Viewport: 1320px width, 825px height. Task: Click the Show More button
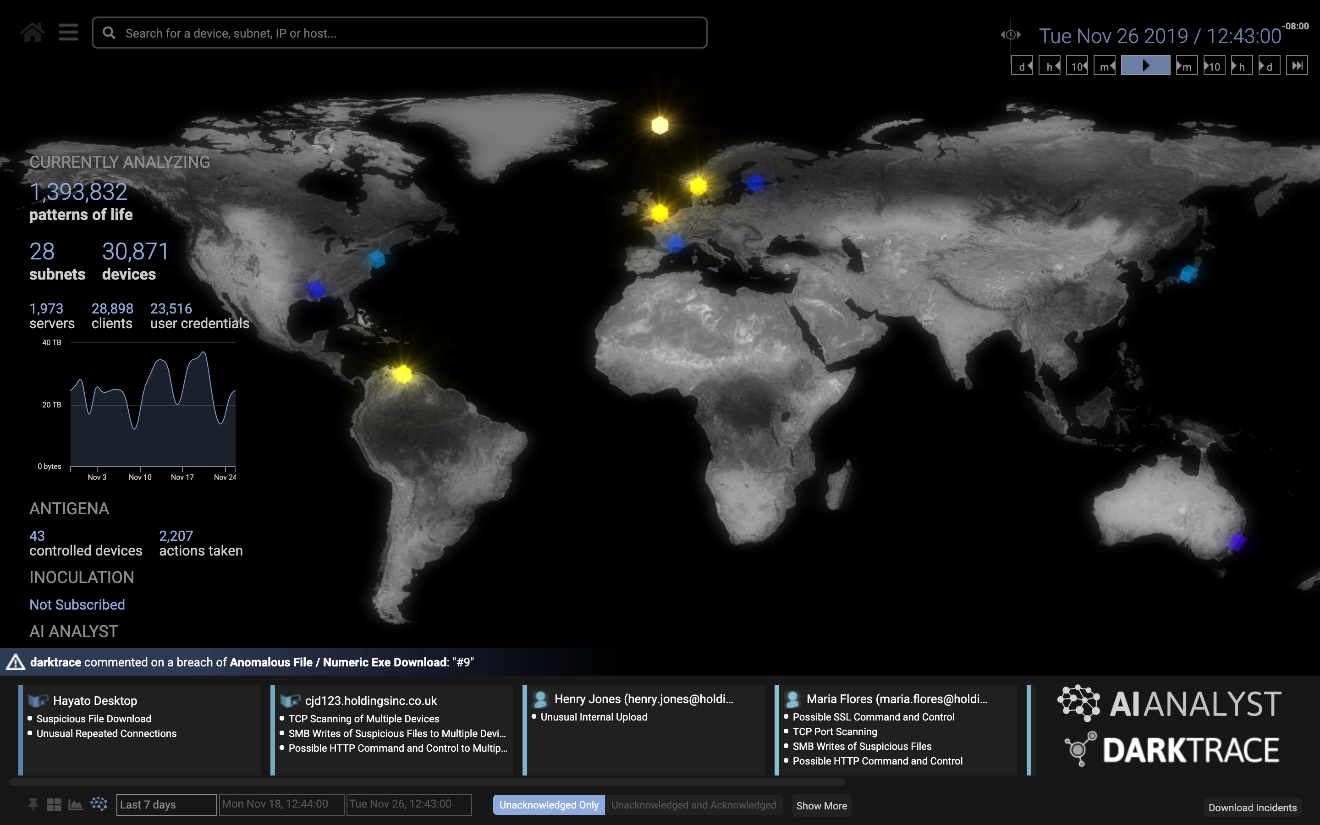821,805
